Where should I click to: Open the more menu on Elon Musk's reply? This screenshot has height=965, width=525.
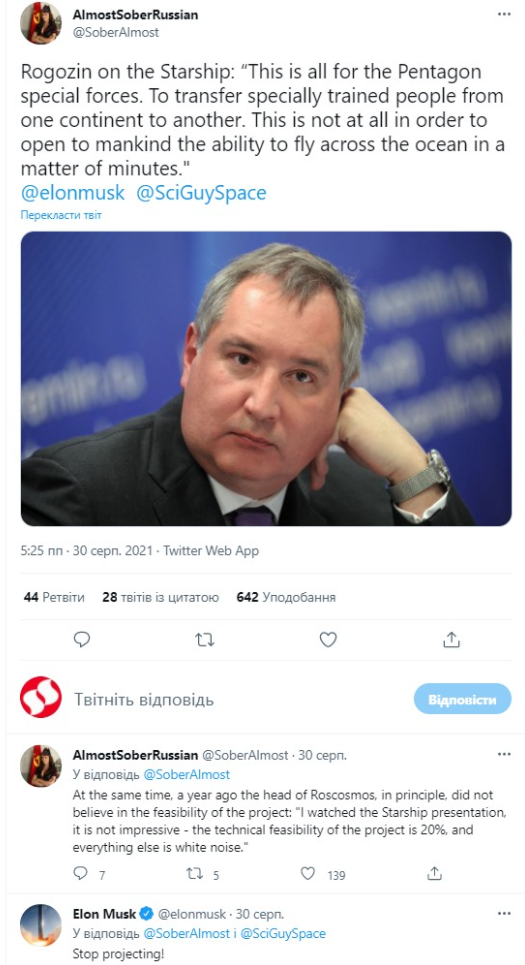[x=504, y=913]
